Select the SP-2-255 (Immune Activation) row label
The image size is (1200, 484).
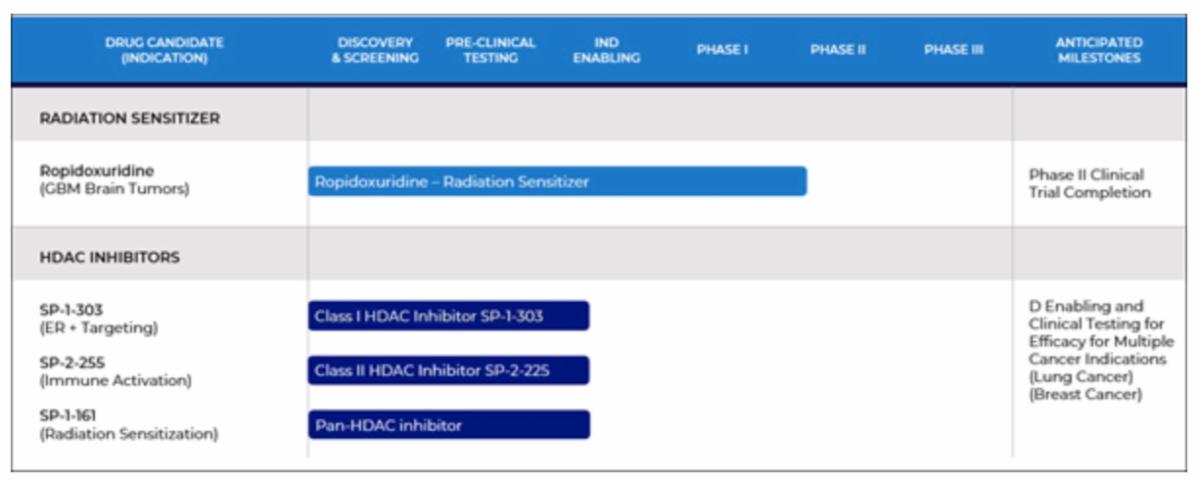(x=115, y=371)
